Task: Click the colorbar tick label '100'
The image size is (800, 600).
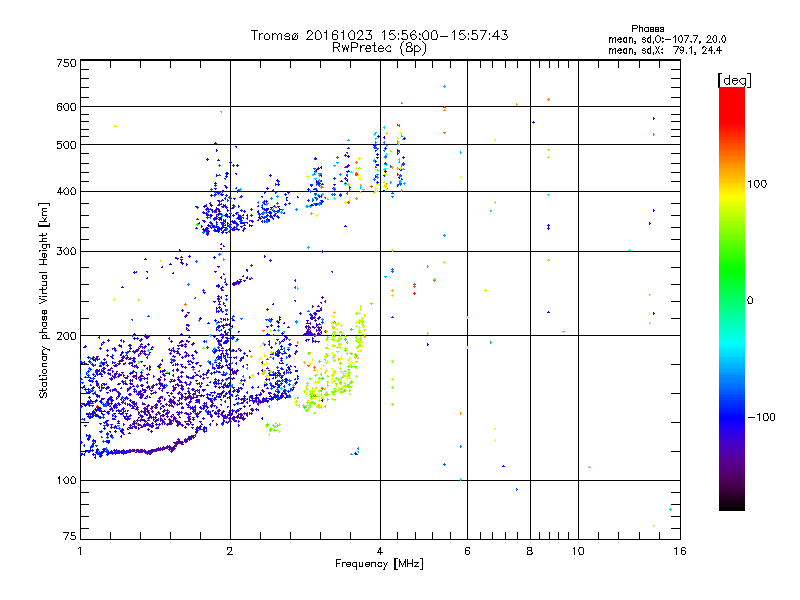Action: [x=757, y=184]
